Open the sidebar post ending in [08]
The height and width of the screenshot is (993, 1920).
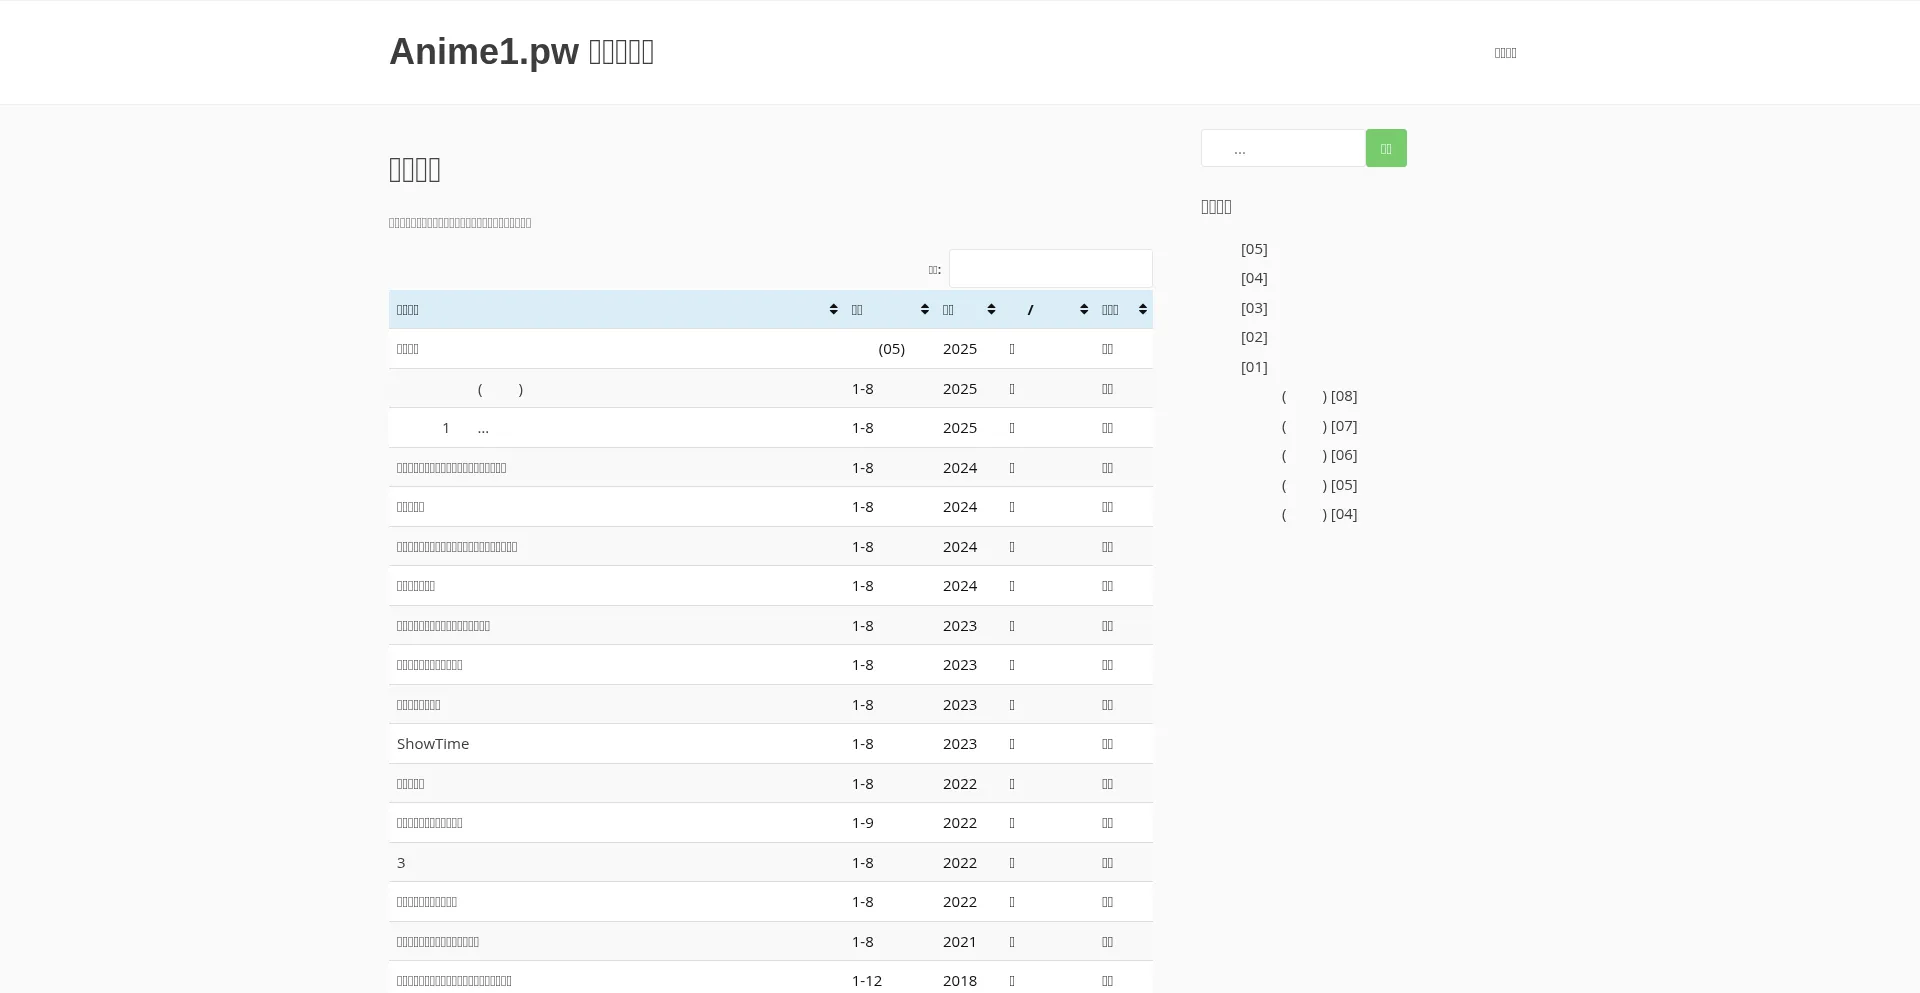(1319, 396)
